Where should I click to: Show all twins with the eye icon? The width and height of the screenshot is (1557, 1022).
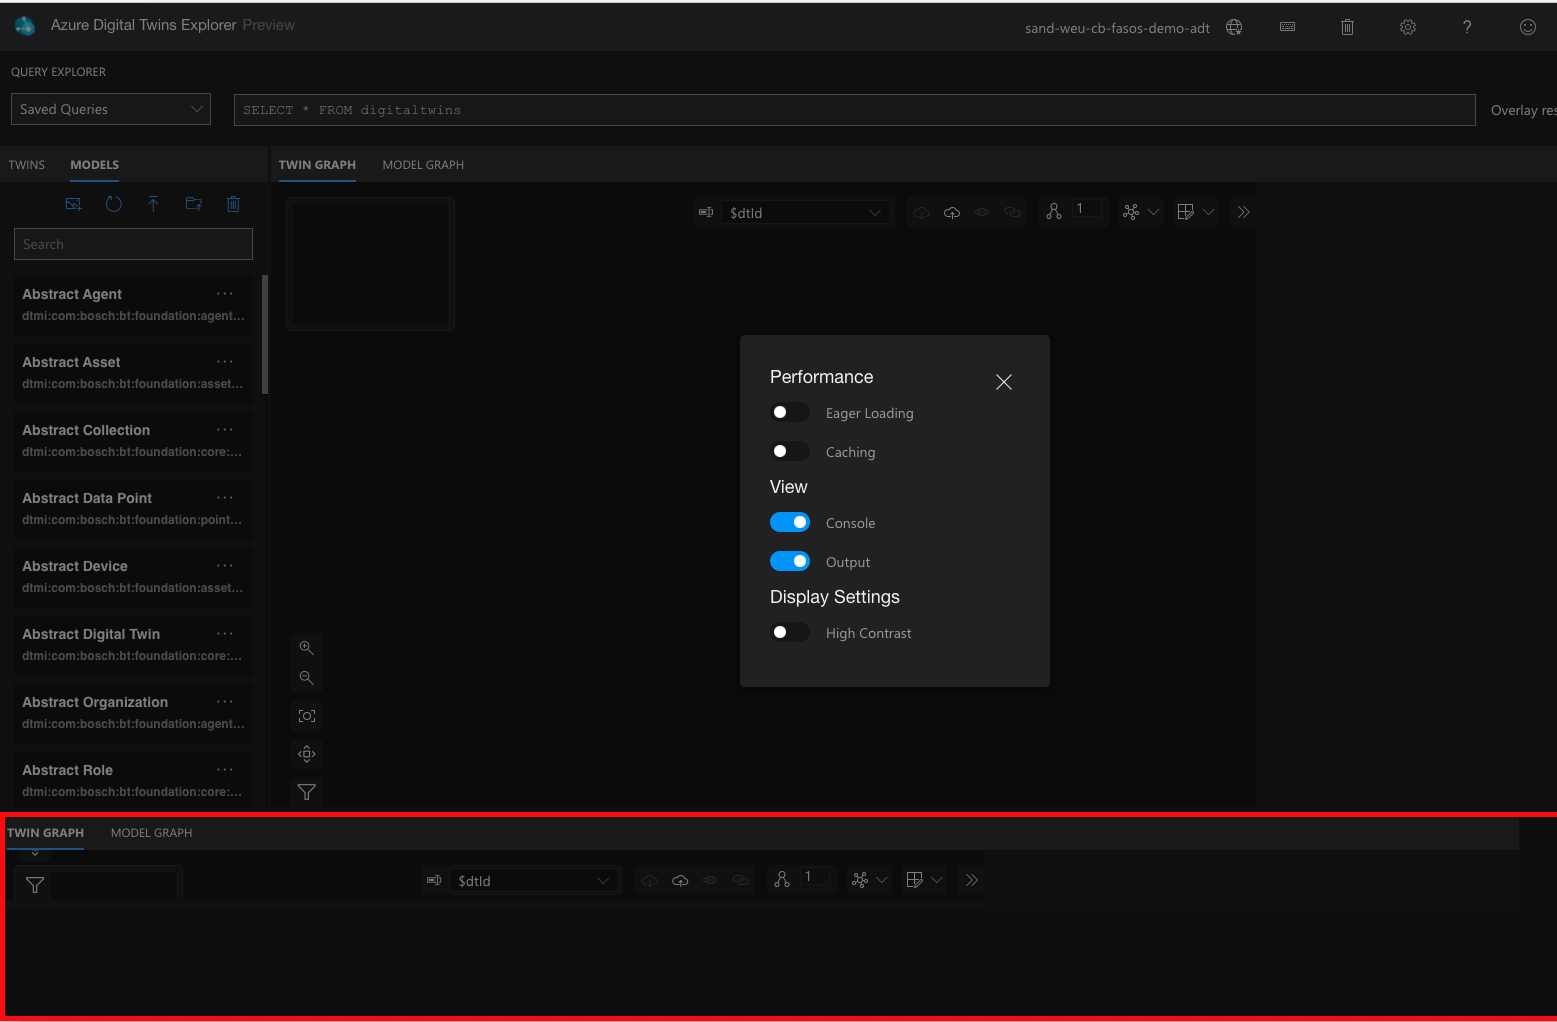982,212
